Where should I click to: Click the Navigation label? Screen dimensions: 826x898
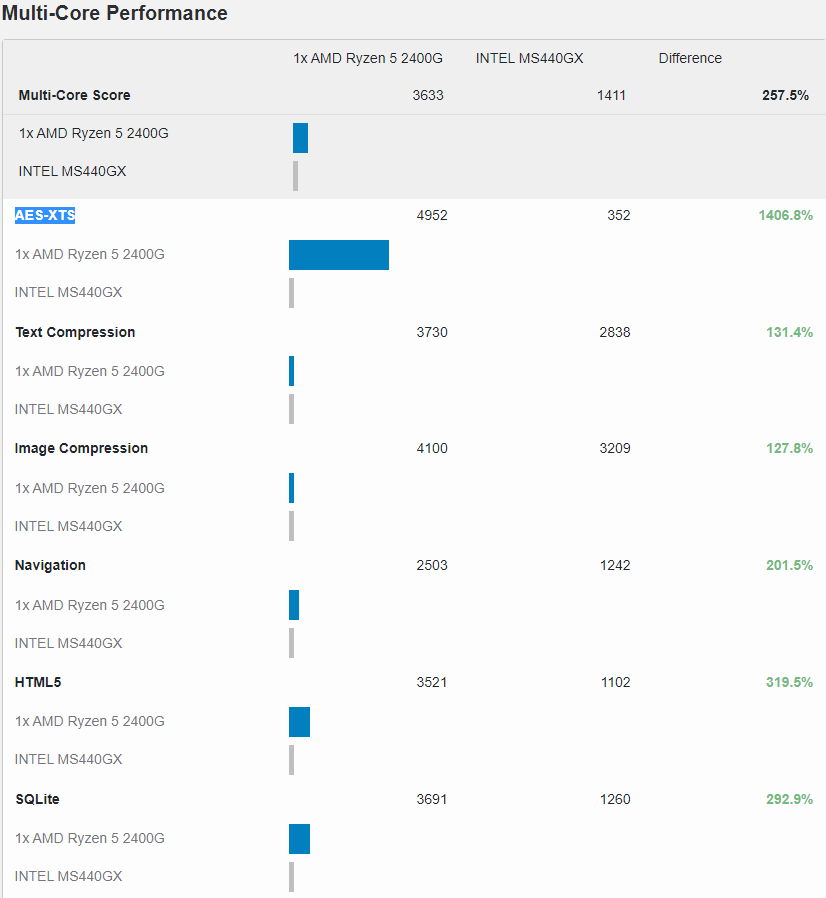50,565
